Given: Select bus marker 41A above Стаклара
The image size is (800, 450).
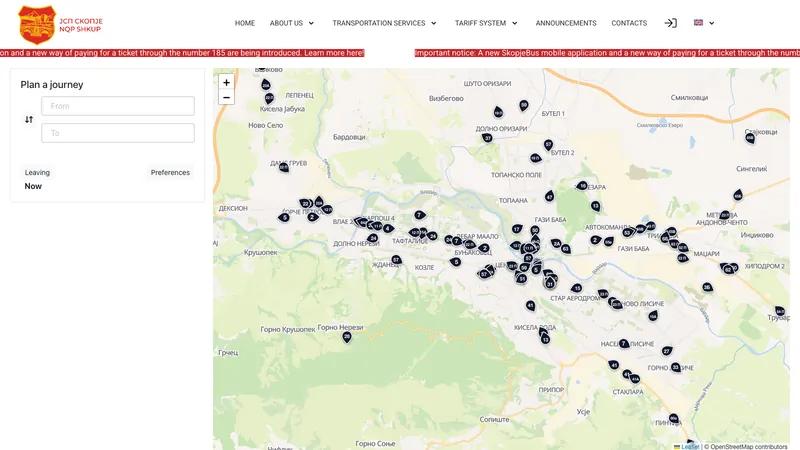Looking at the screenshot, I should 635,379.
